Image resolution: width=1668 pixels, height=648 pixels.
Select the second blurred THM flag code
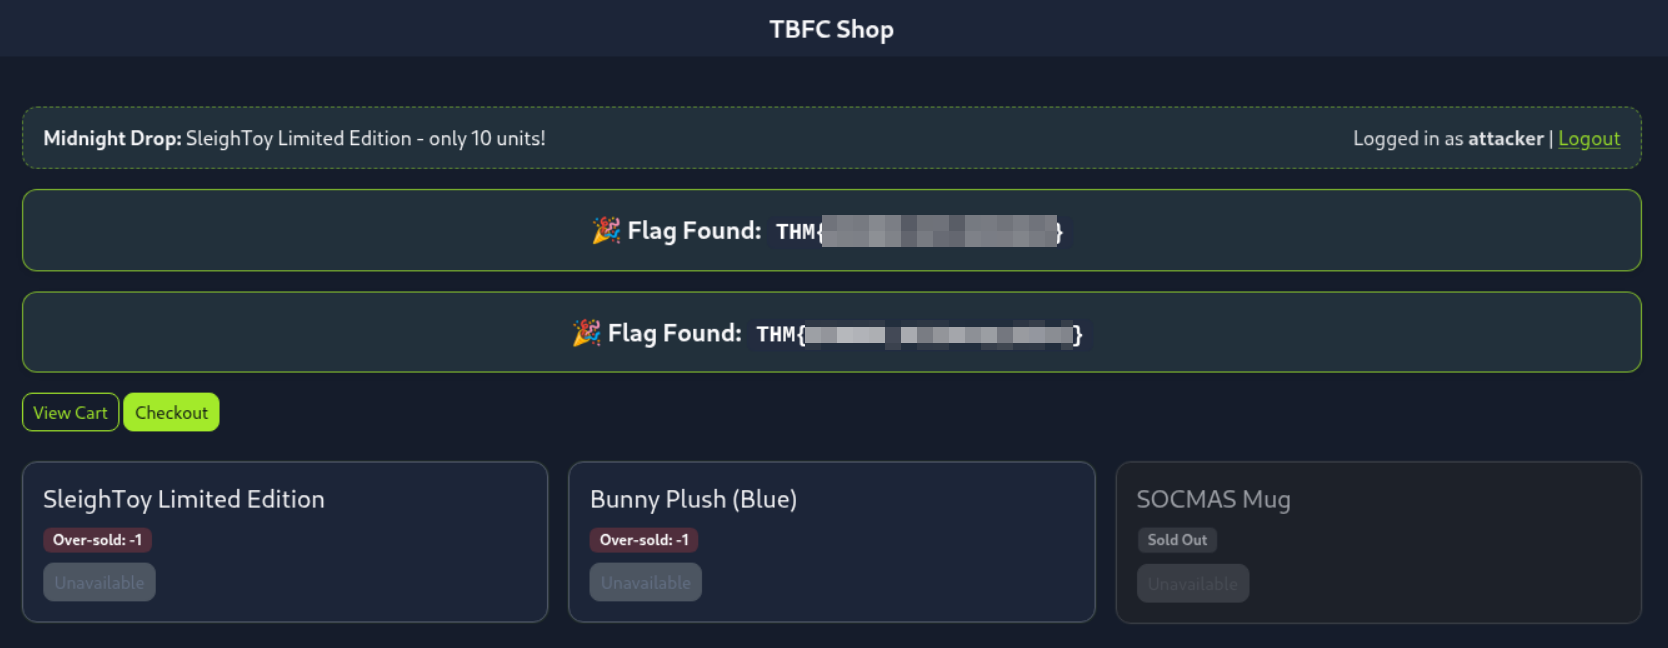click(x=919, y=334)
